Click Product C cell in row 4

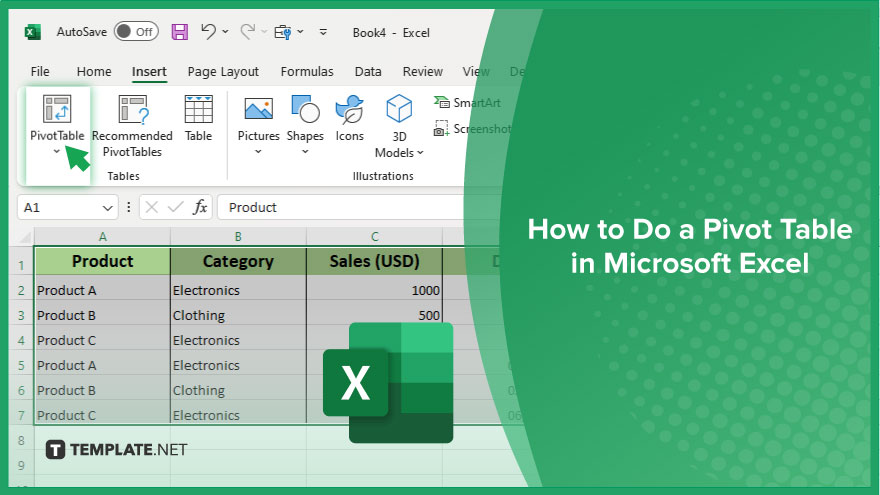[x=103, y=340]
